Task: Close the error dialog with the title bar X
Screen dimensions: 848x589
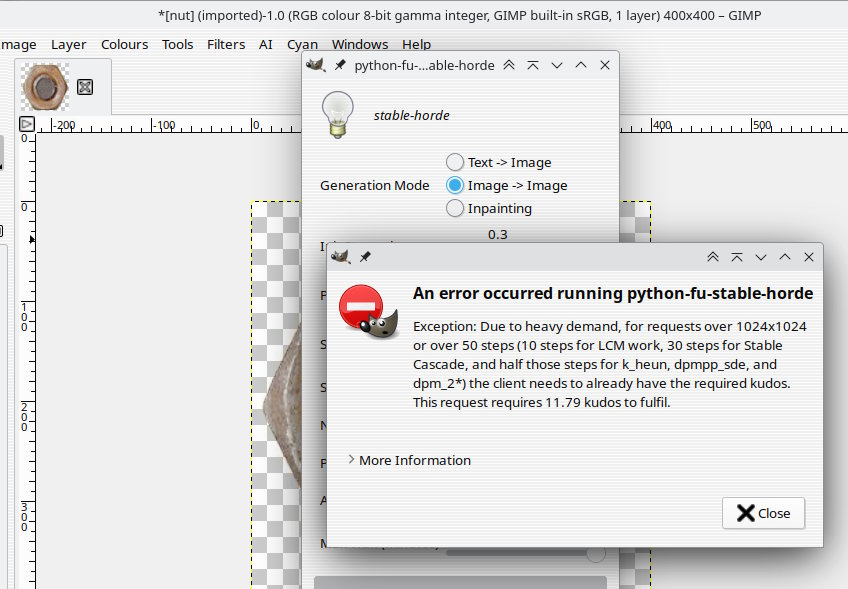Action: (809, 257)
